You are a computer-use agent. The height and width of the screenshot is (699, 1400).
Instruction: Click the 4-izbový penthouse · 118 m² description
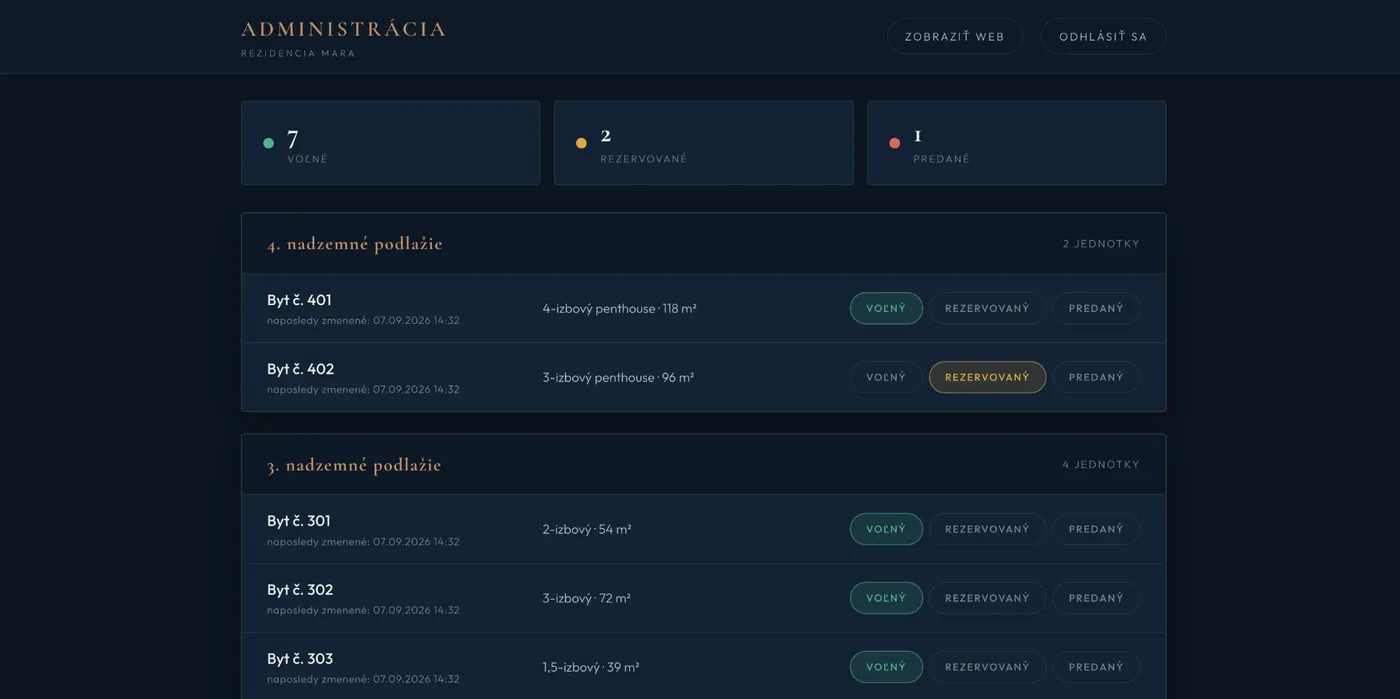(619, 309)
